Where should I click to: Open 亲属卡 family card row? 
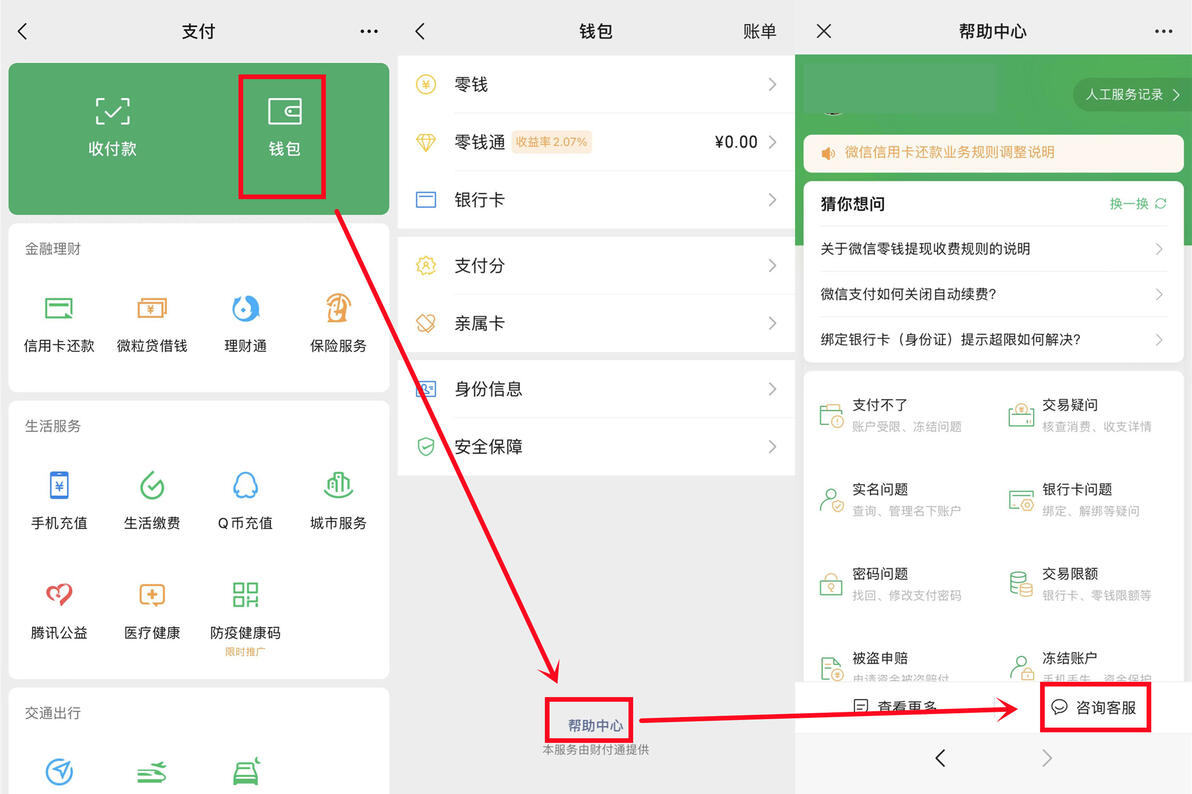pyautogui.click(x=596, y=323)
